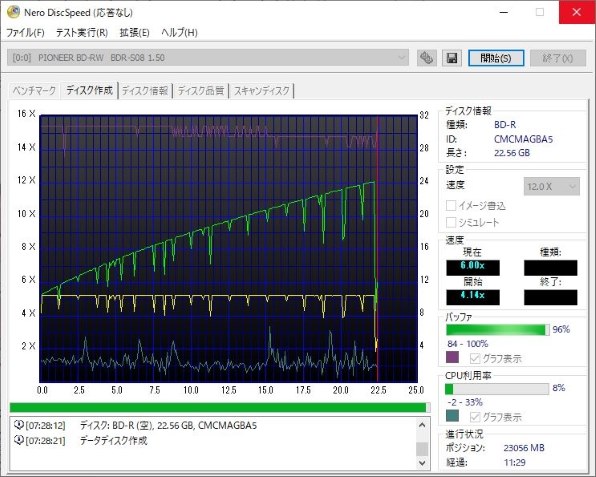Click the Nero DiscSpeed title bar icon
This screenshot has width=596, height=477.
point(13,12)
